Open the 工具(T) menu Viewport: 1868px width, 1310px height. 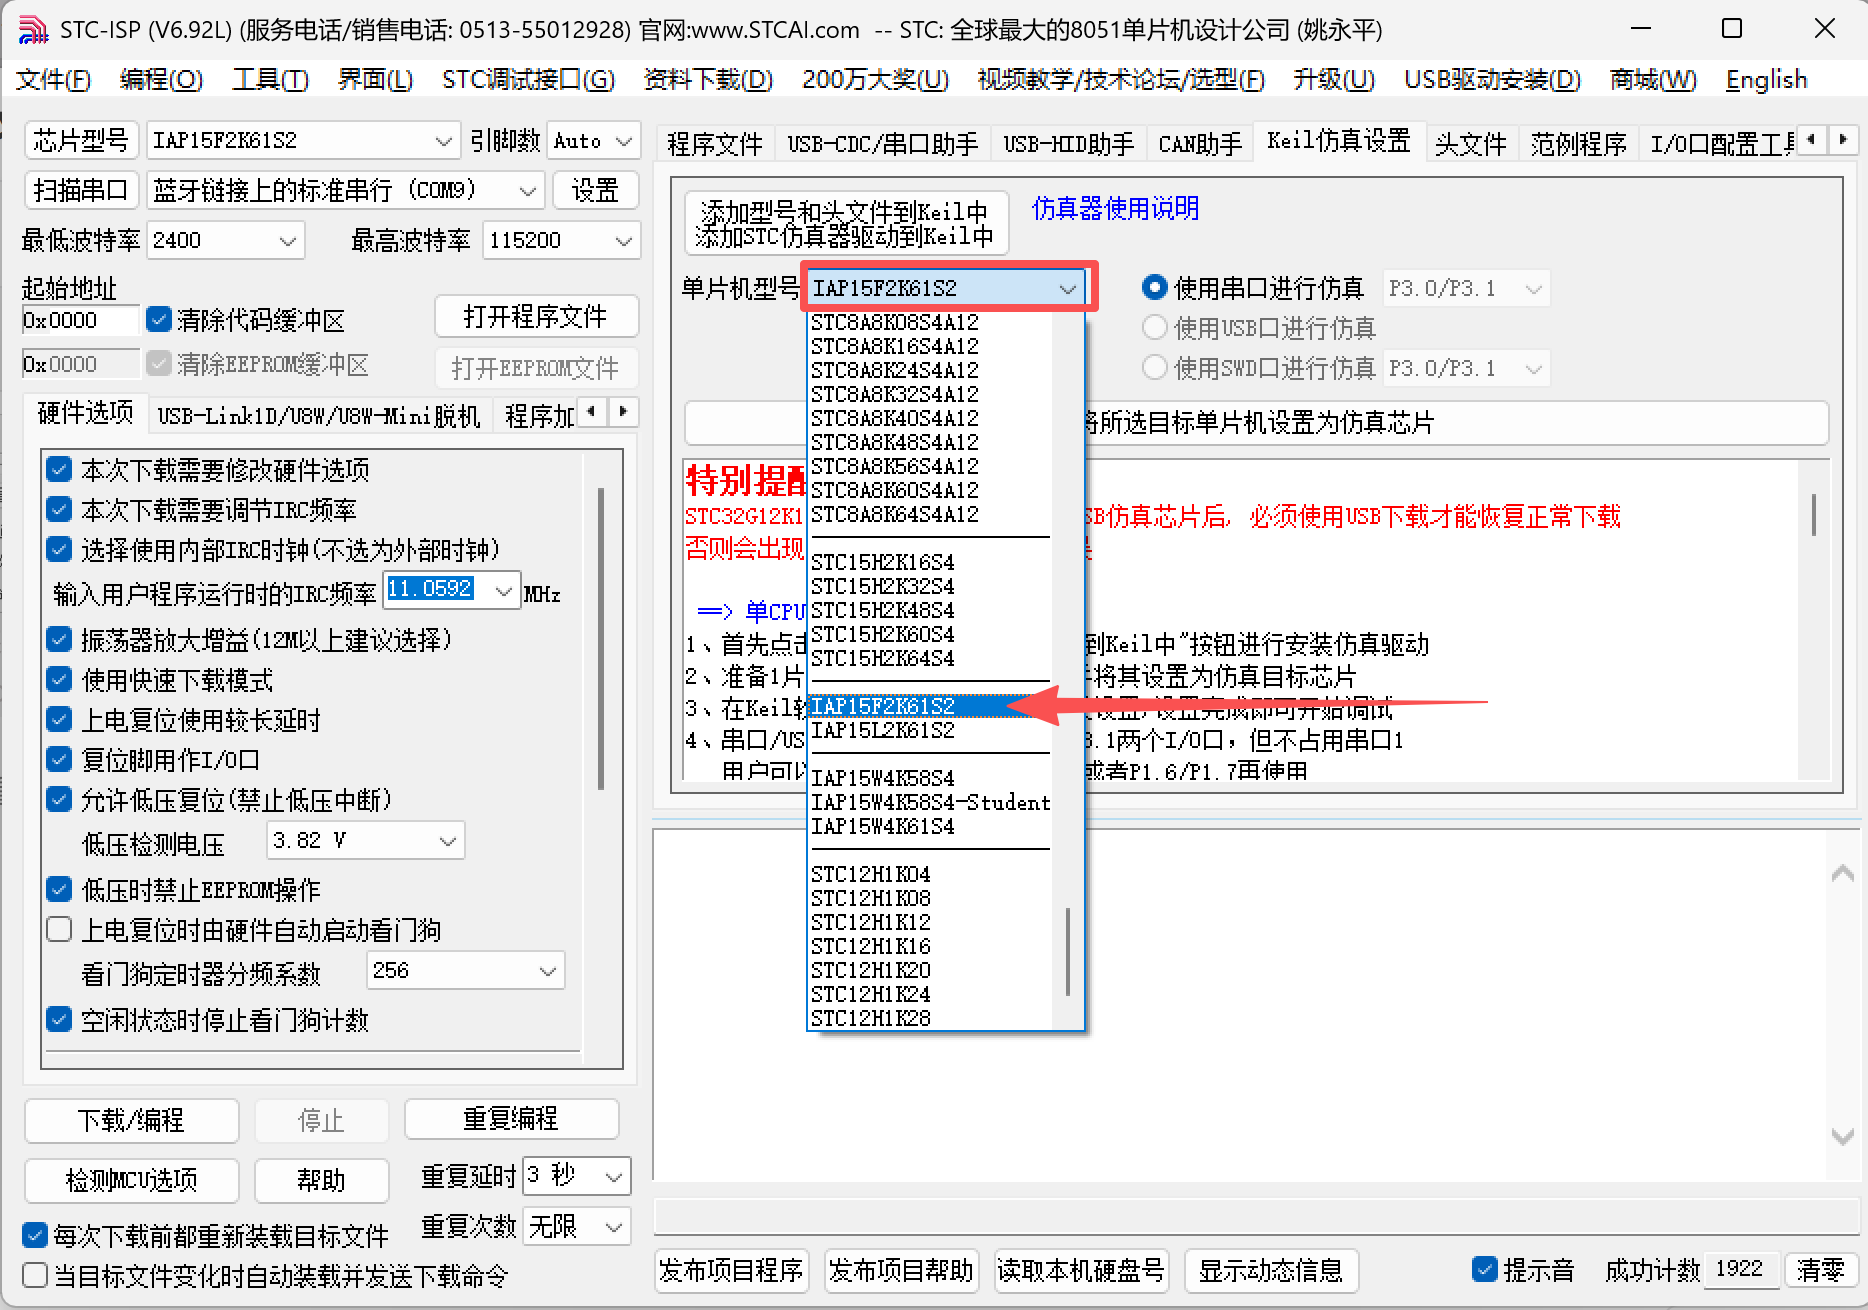270,80
